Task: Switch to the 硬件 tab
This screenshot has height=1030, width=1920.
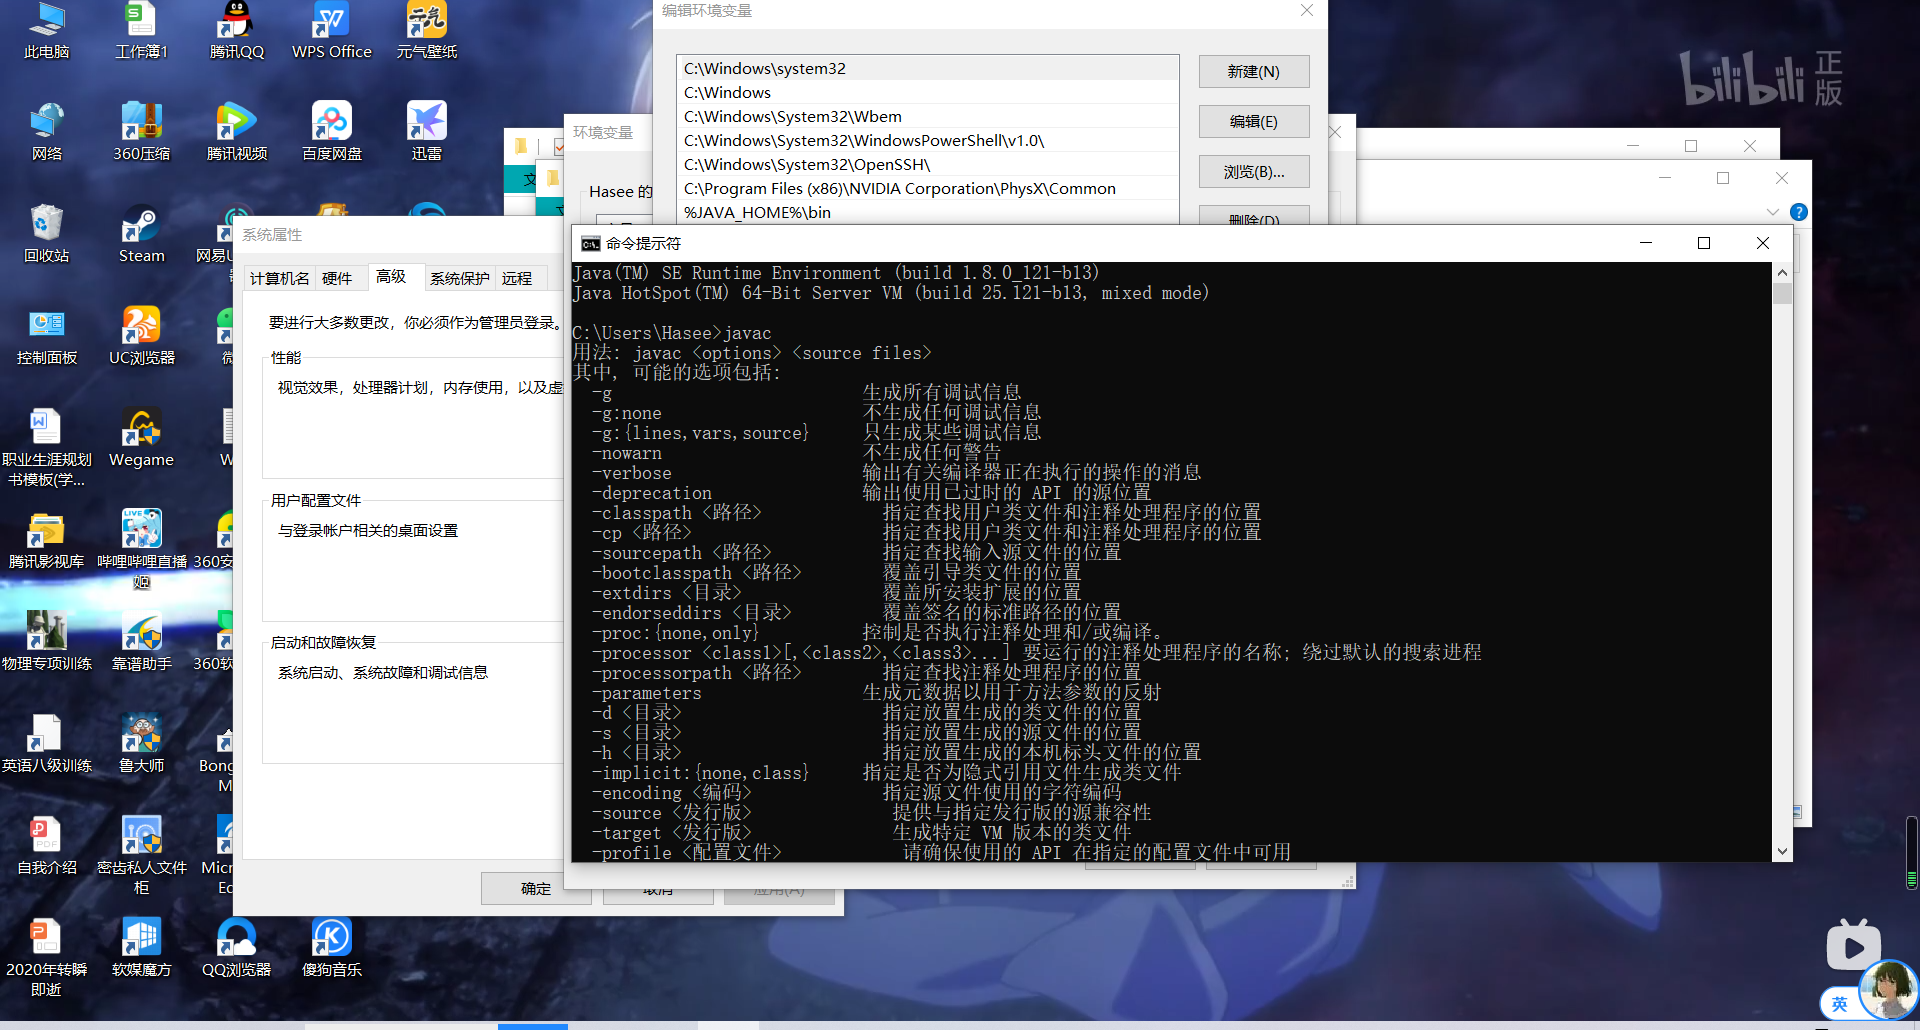Action: coord(337,279)
